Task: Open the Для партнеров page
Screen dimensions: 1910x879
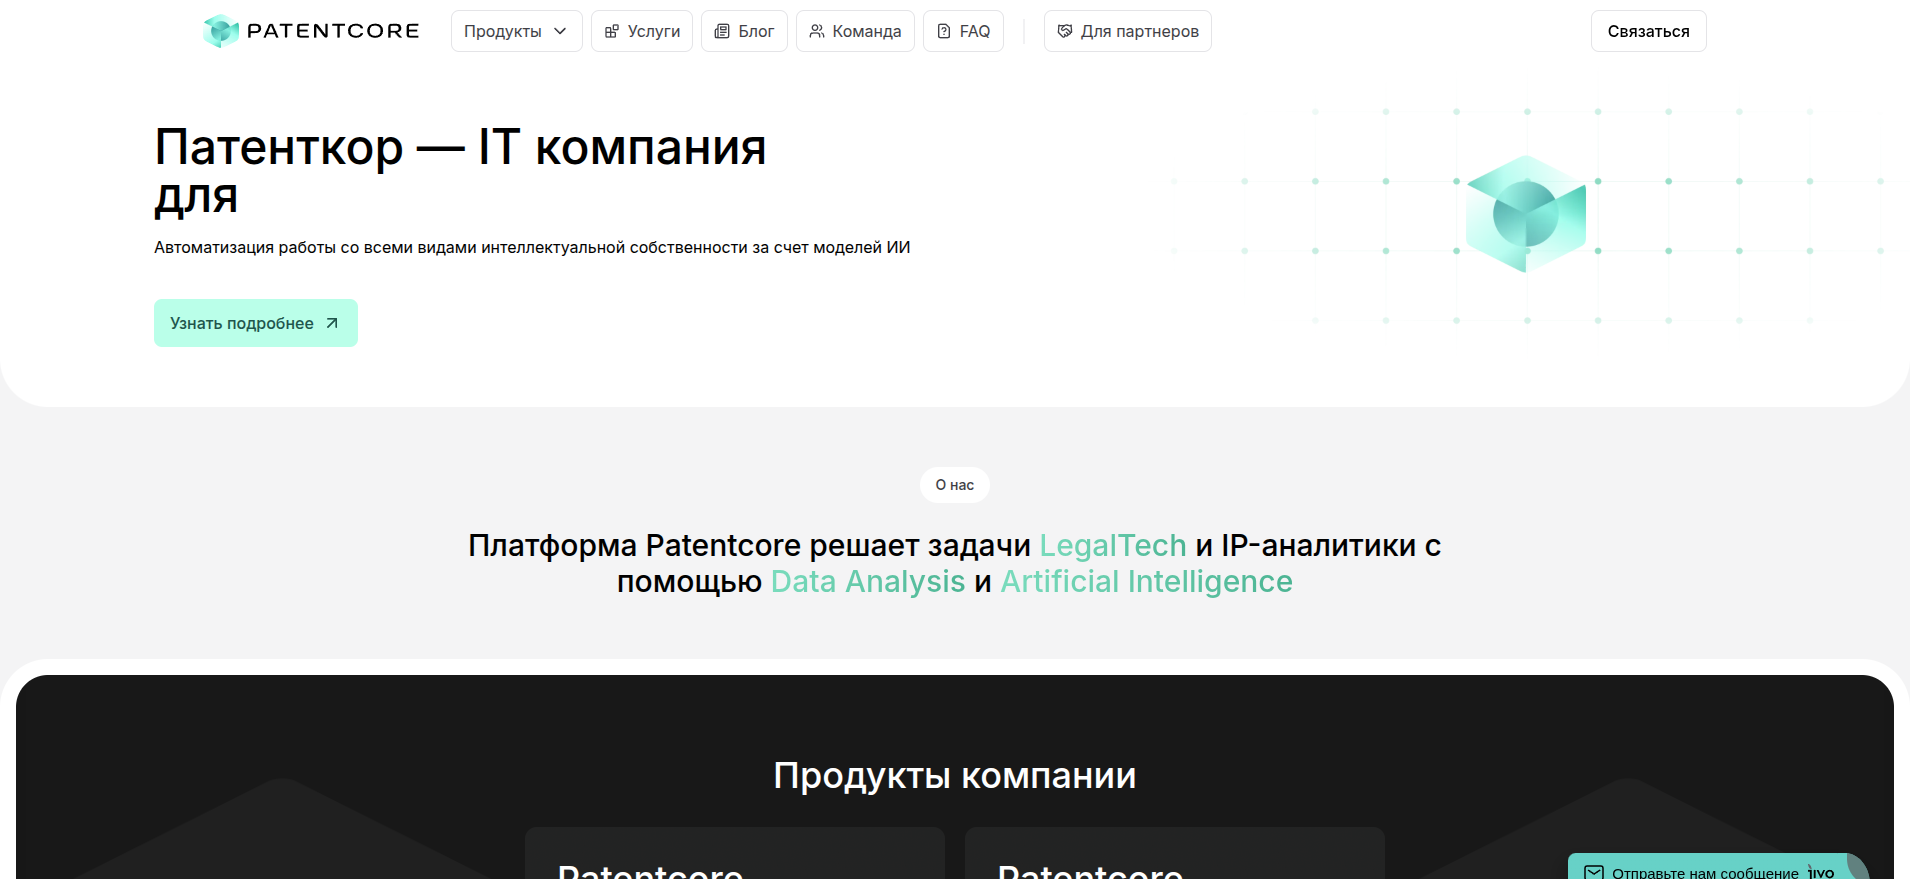Action: [1128, 31]
